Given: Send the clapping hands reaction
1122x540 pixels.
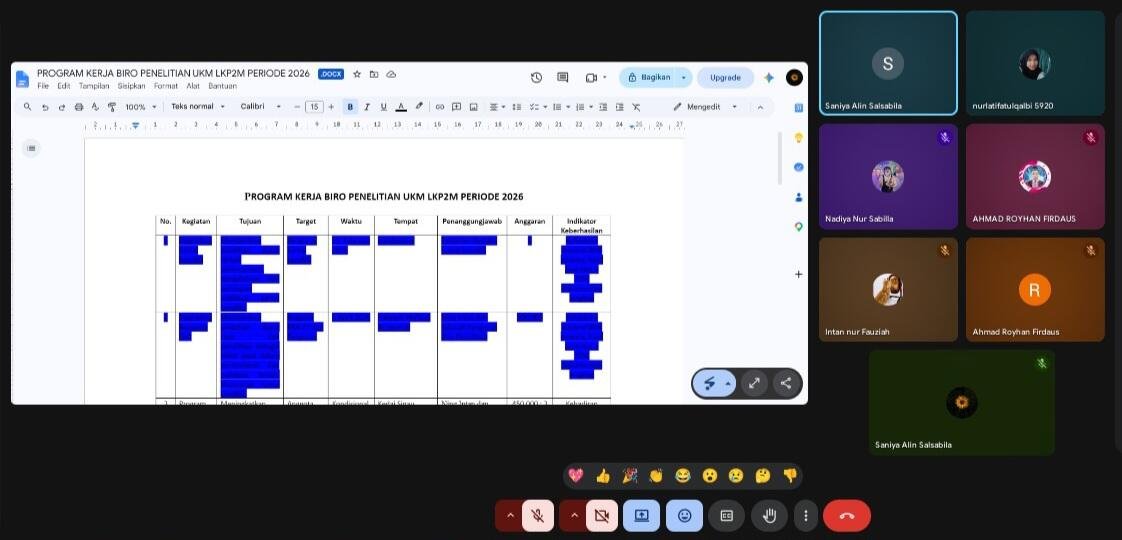Looking at the screenshot, I should click(656, 476).
